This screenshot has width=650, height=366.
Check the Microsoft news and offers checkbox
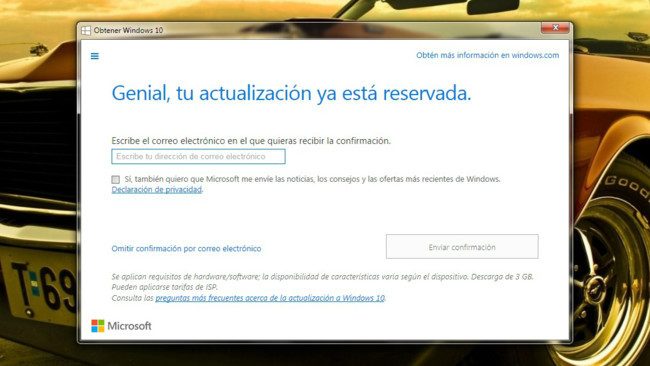coord(116,179)
